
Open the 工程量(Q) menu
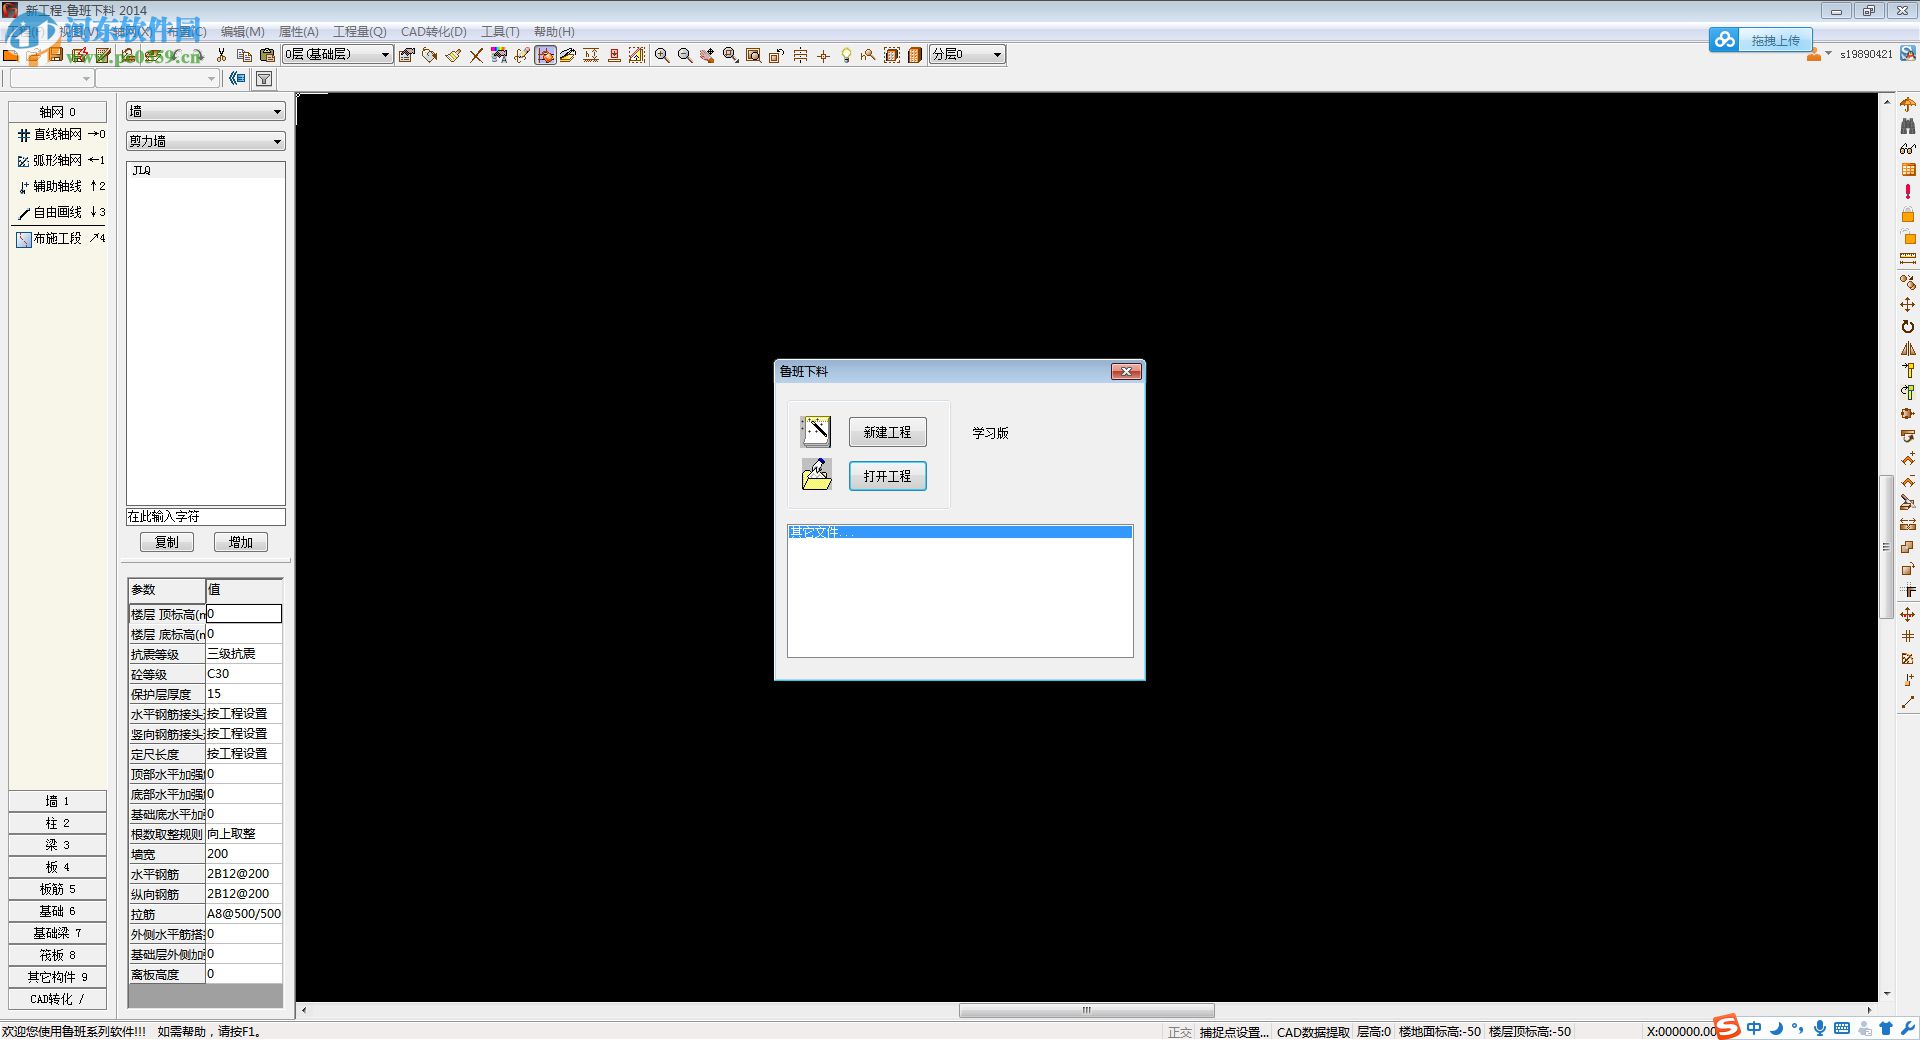click(x=359, y=32)
